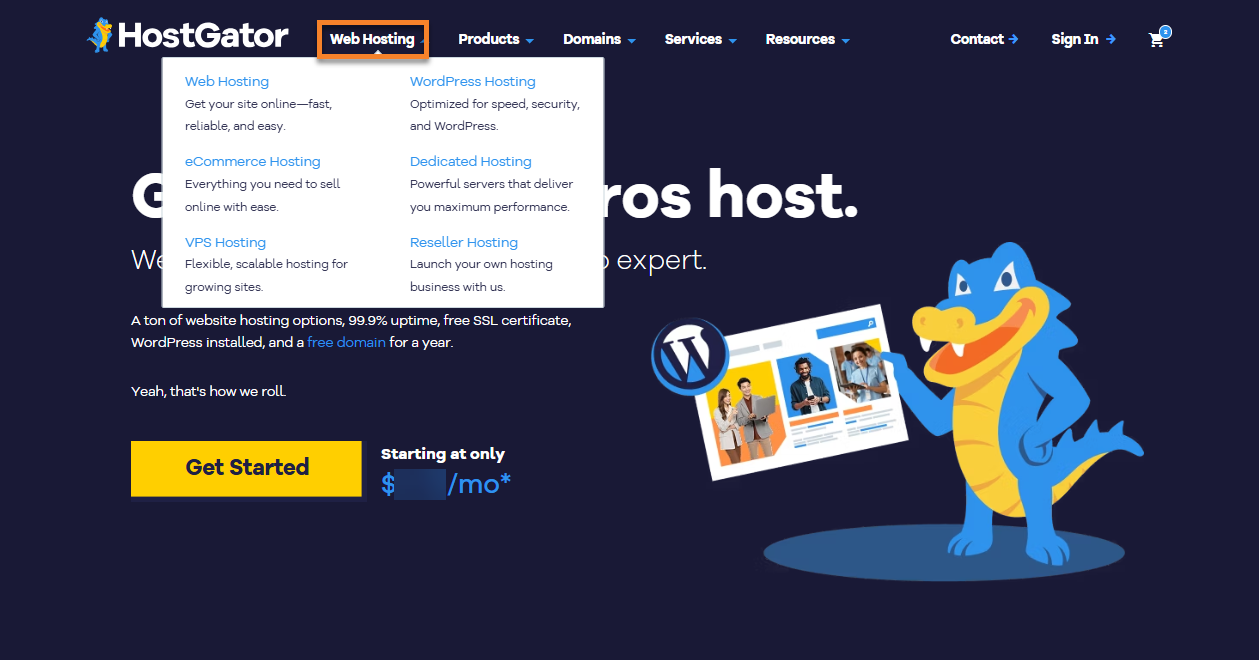
Task: Click the HostGator logo
Action: 188,37
